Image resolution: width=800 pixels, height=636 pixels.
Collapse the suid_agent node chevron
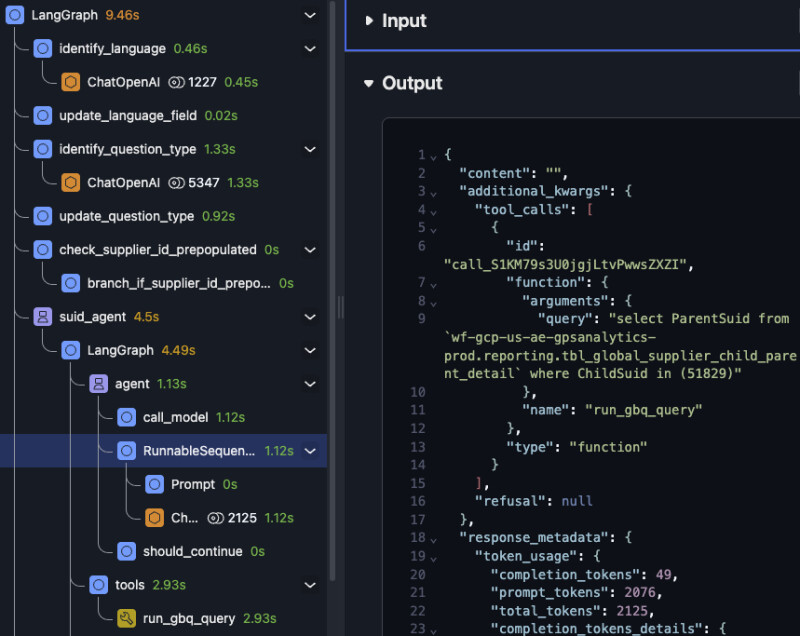(309, 316)
